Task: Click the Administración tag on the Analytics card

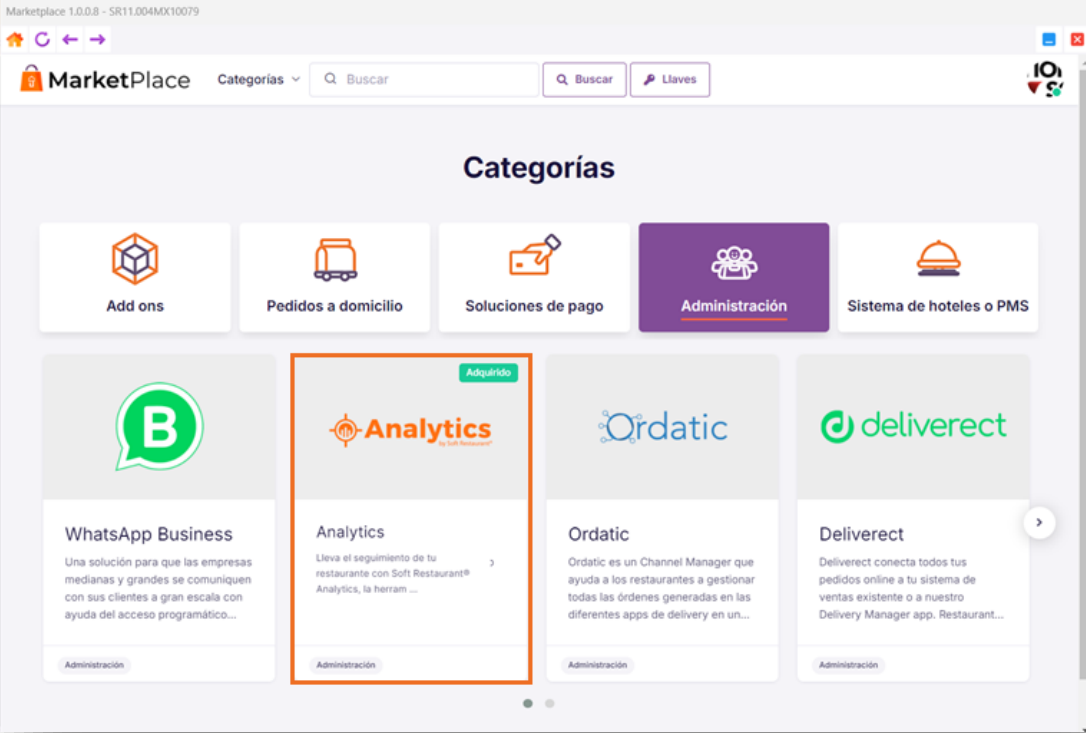Action: coord(346,665)
